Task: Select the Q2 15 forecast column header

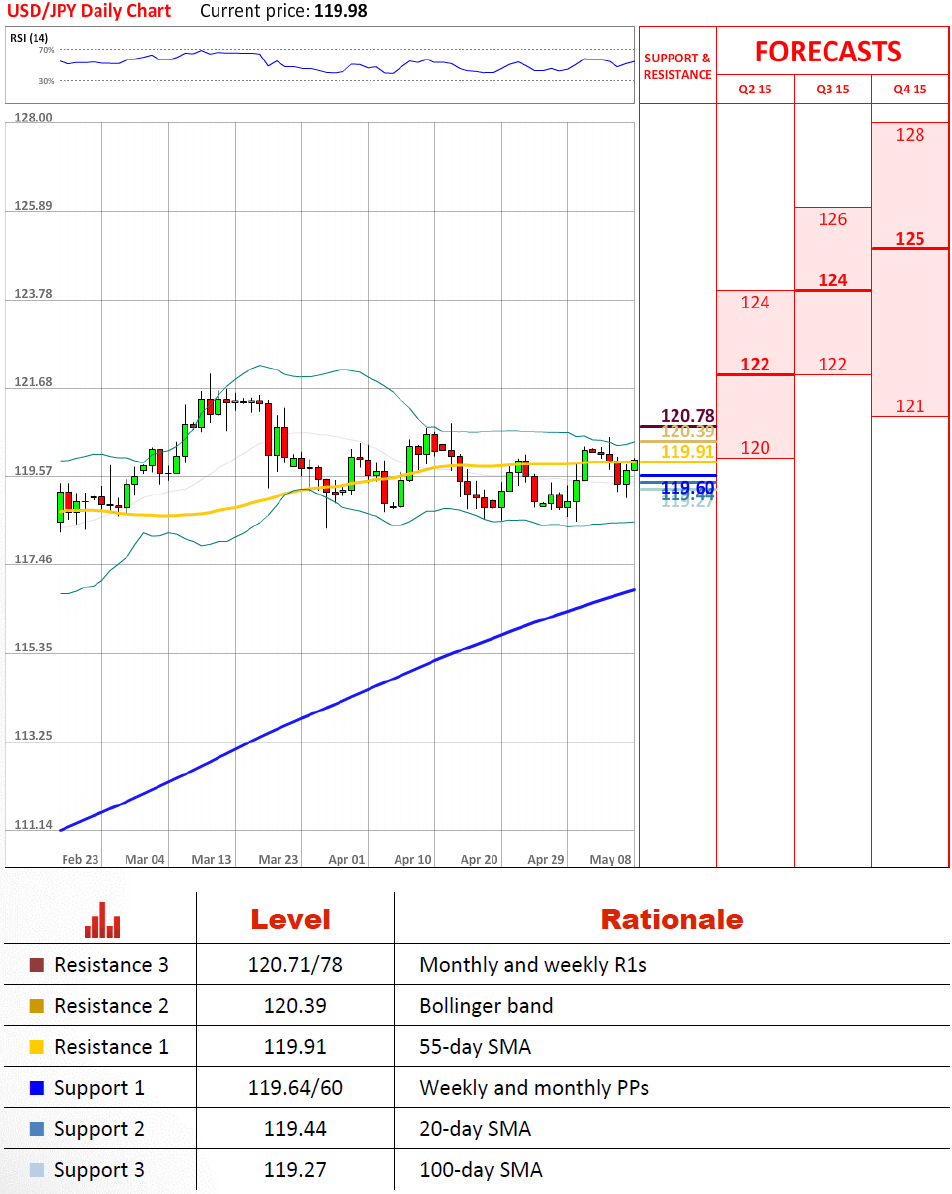Action: (x=755, y=89)
